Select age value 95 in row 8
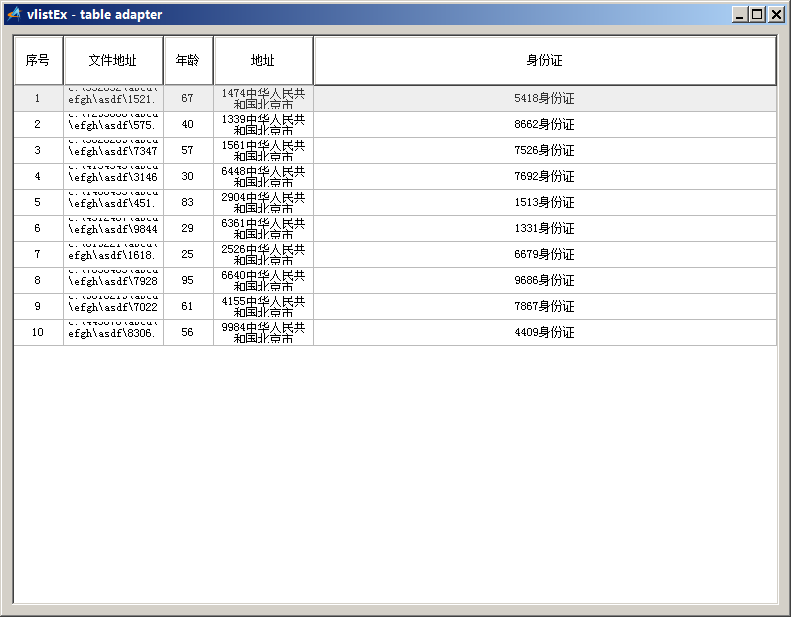The height and width of the screenshot is (617, 791). 188,281
